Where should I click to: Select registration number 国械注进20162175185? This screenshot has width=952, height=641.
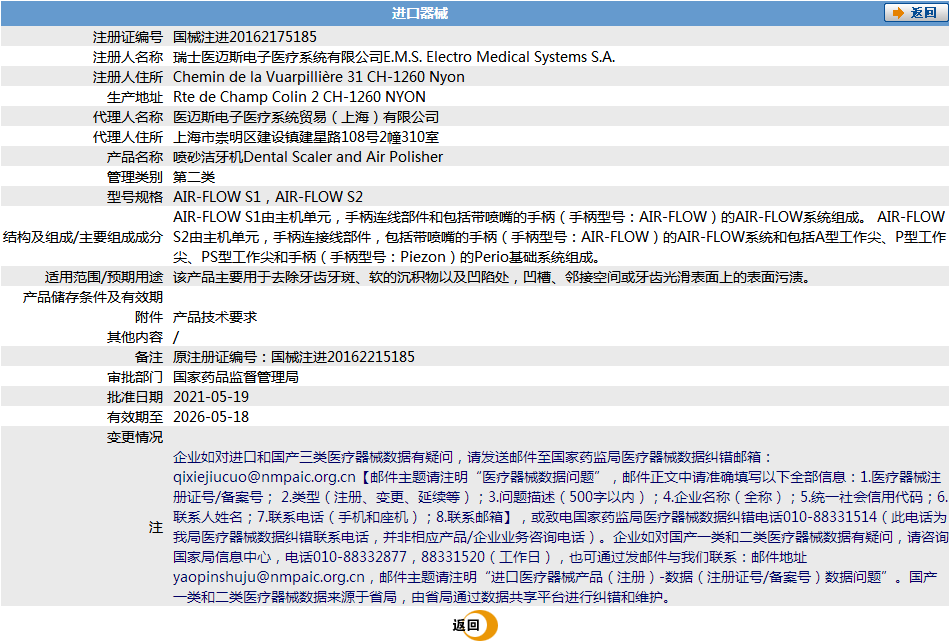pos(245,37)
